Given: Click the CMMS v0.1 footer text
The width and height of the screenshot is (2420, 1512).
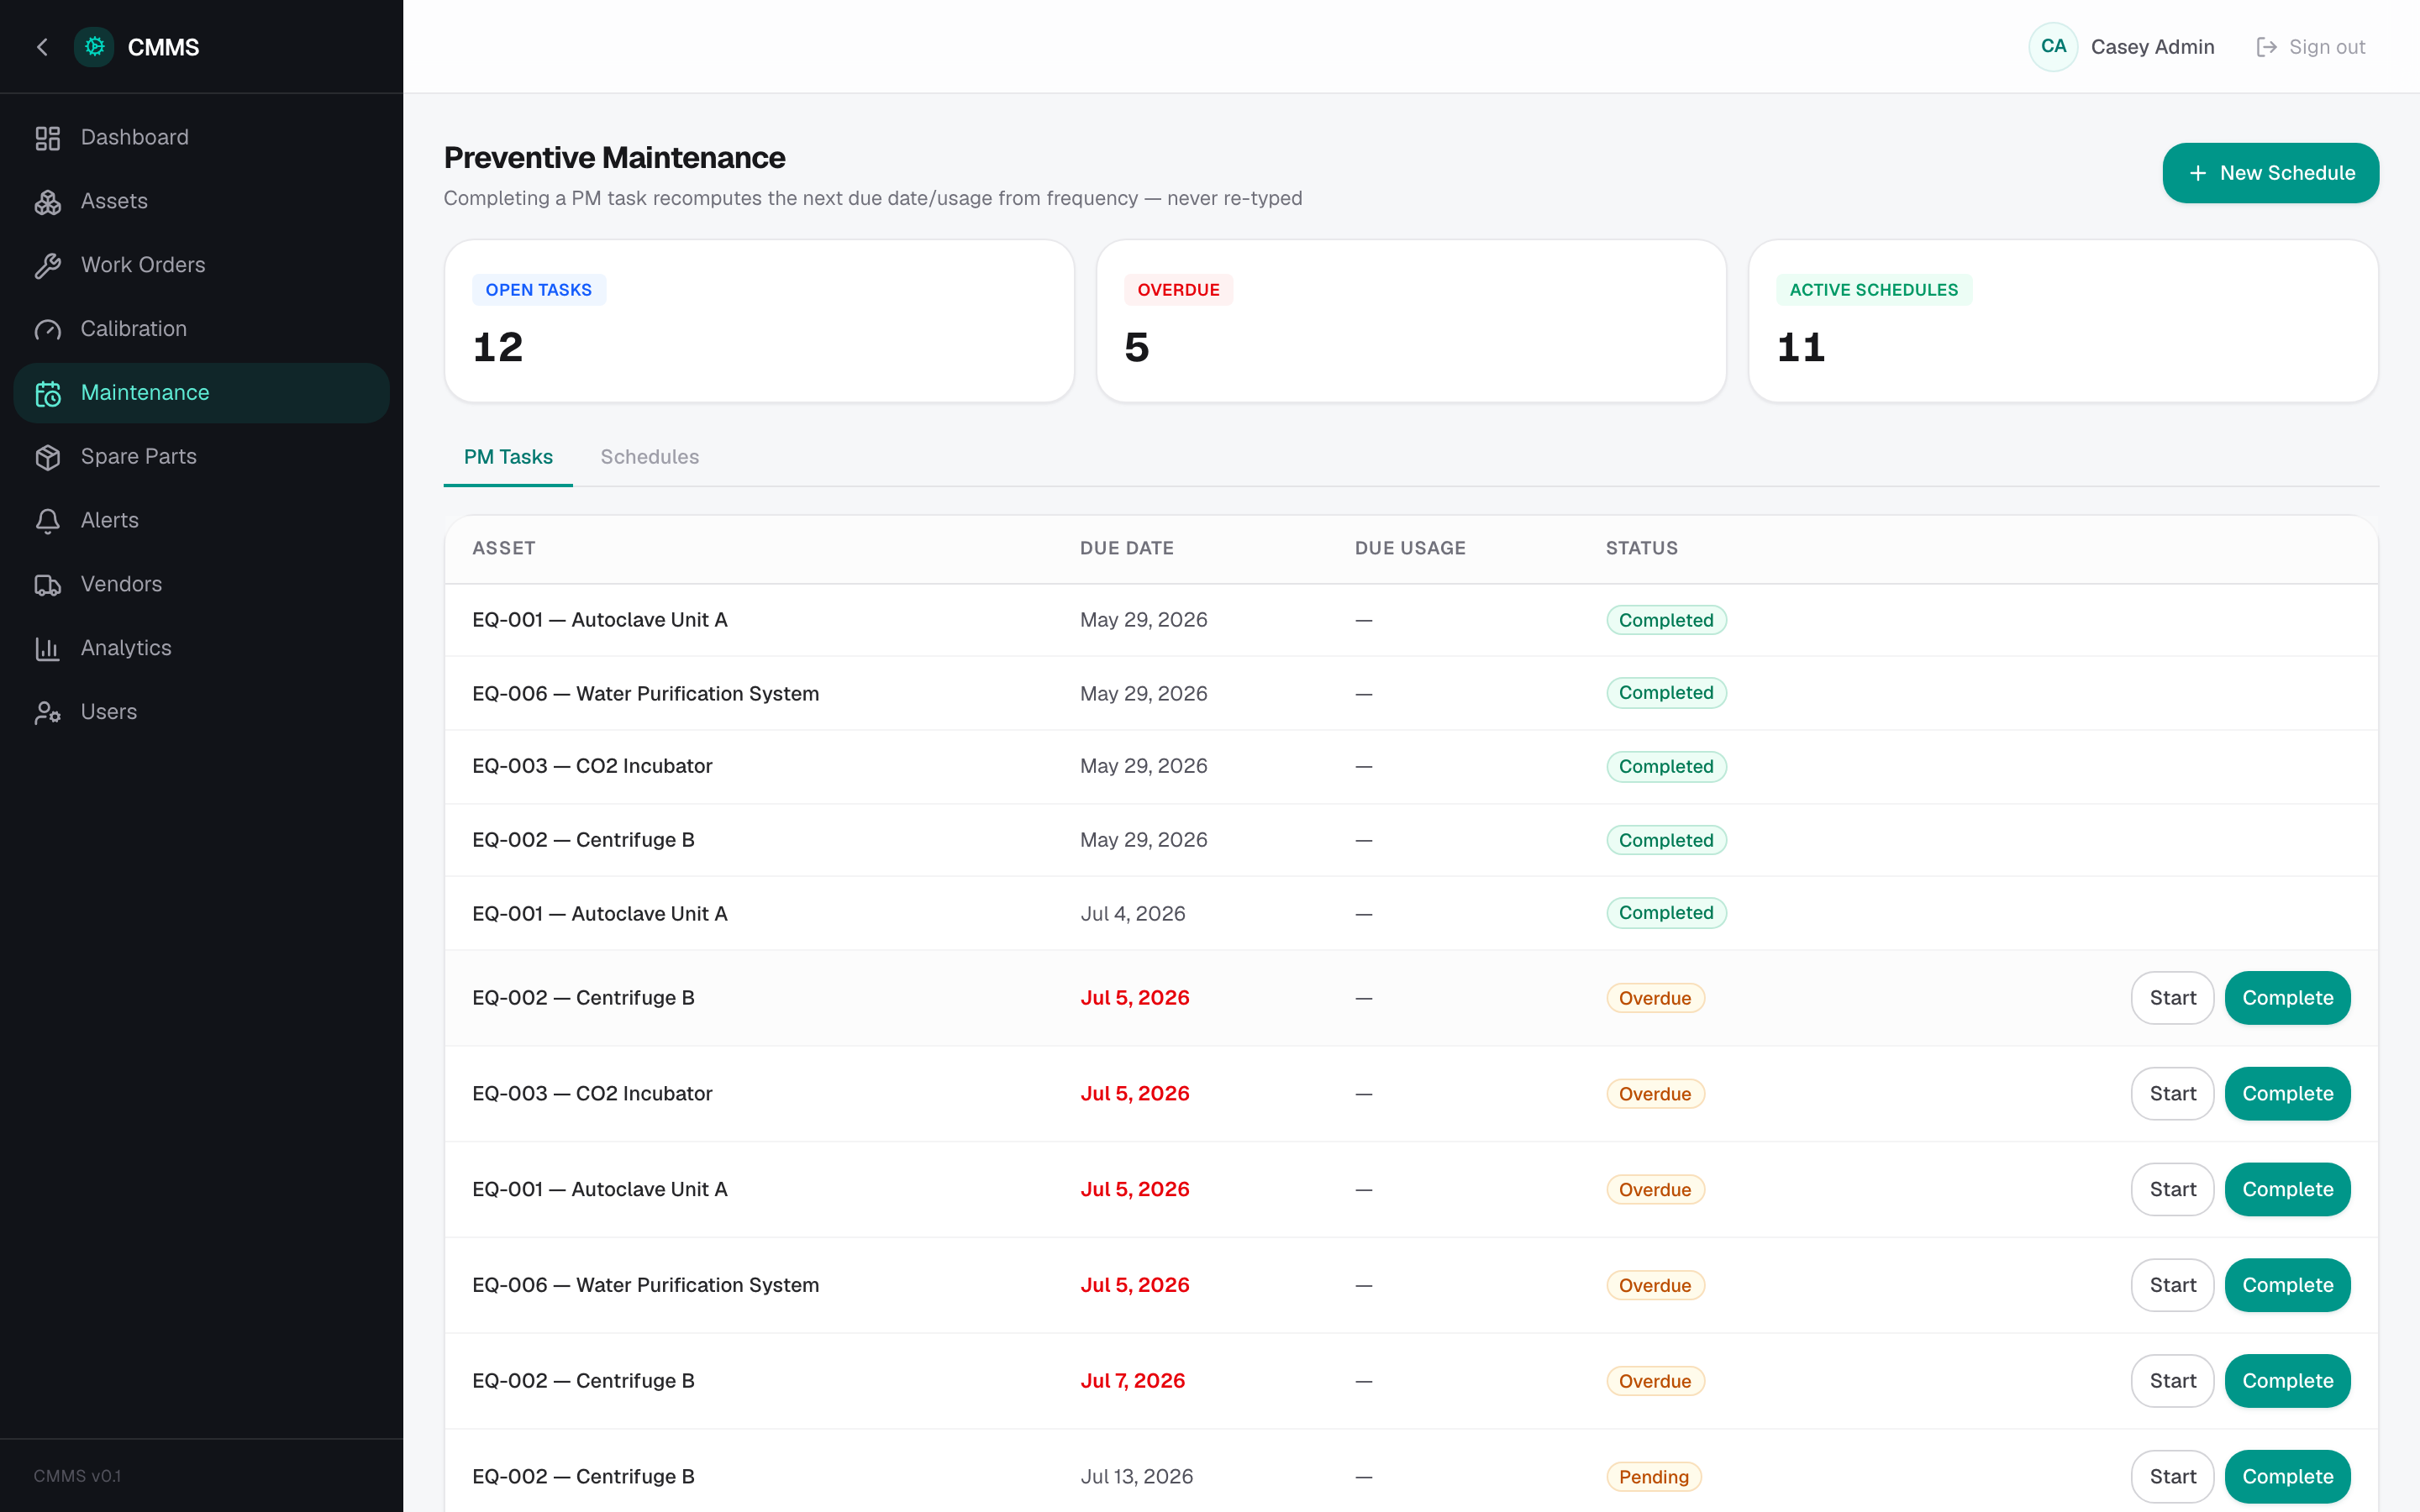Looking at the screenshot, I should [x=77, y=1476].
